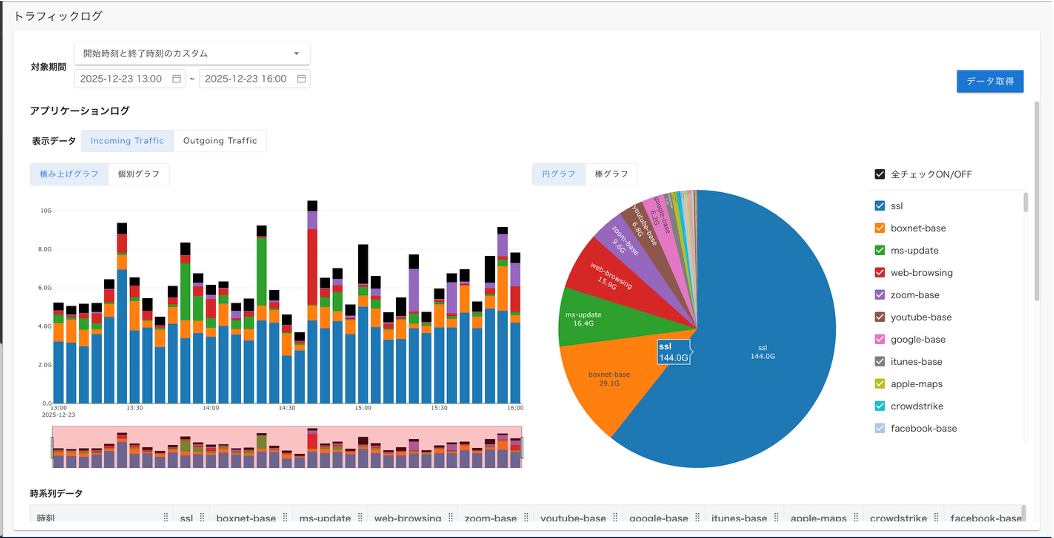Click the start datetime input field
Viewport: 1054px width, 538px height.
point(124,79)
